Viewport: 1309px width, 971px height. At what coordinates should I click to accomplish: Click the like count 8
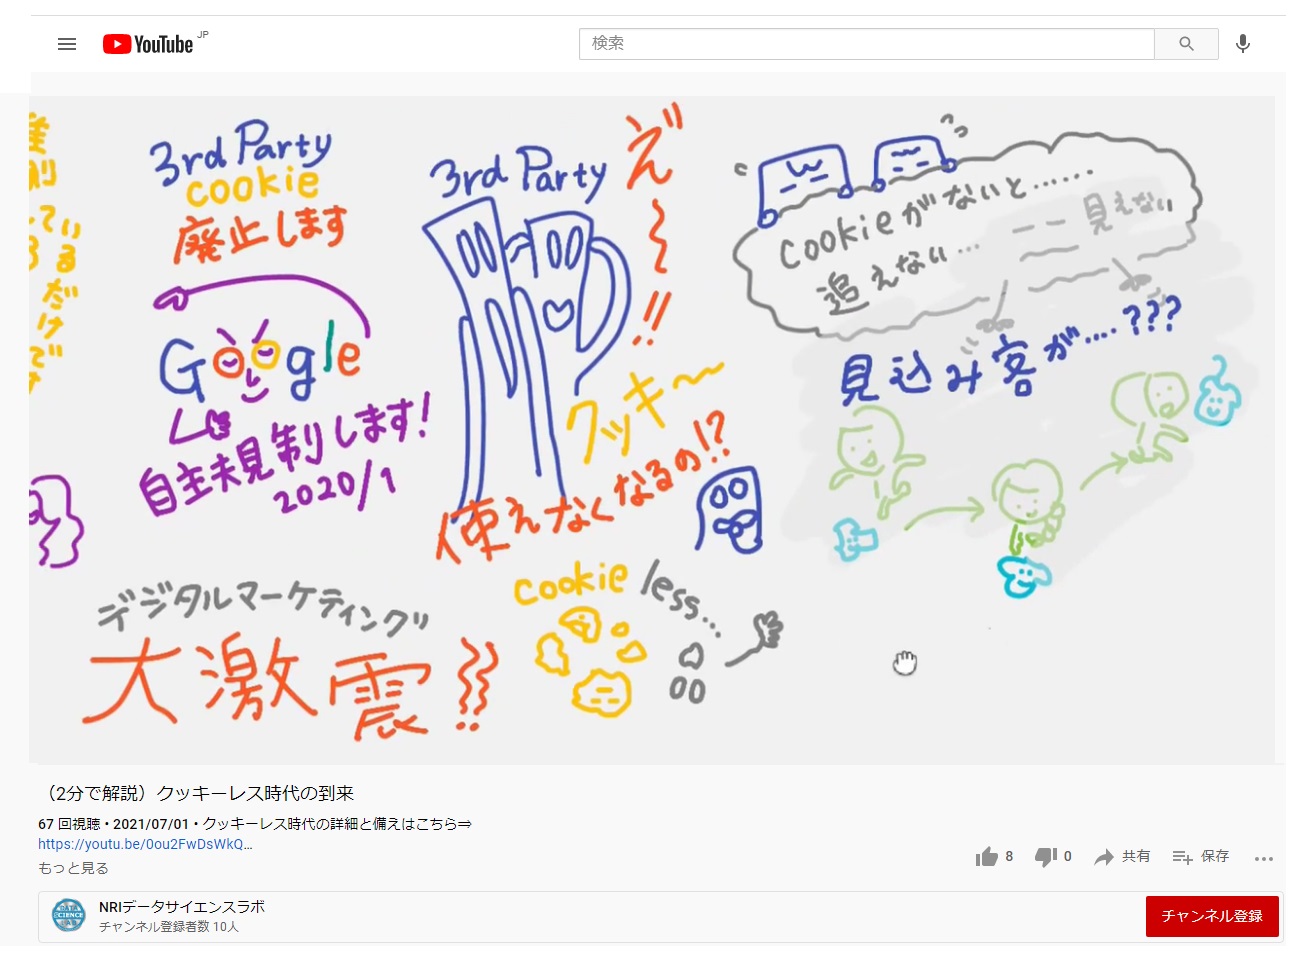[1009, 856]
